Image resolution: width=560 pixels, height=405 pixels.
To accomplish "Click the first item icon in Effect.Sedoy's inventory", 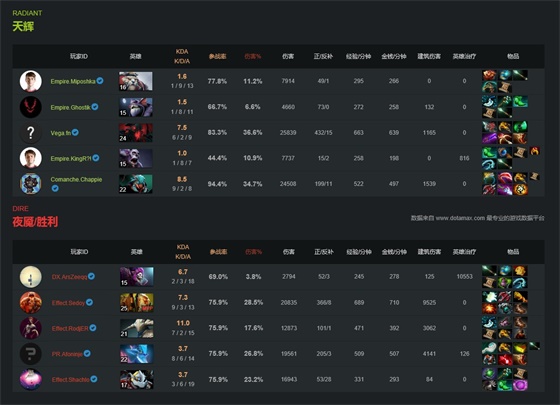I will [x=489, y=297].
